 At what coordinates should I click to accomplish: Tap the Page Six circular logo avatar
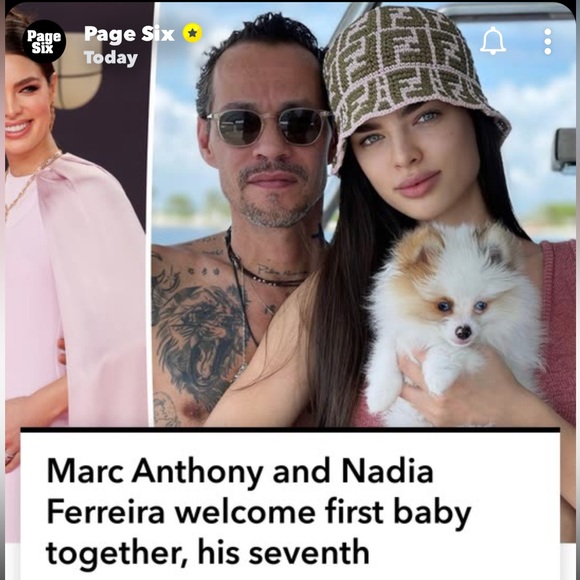[44, 41]
